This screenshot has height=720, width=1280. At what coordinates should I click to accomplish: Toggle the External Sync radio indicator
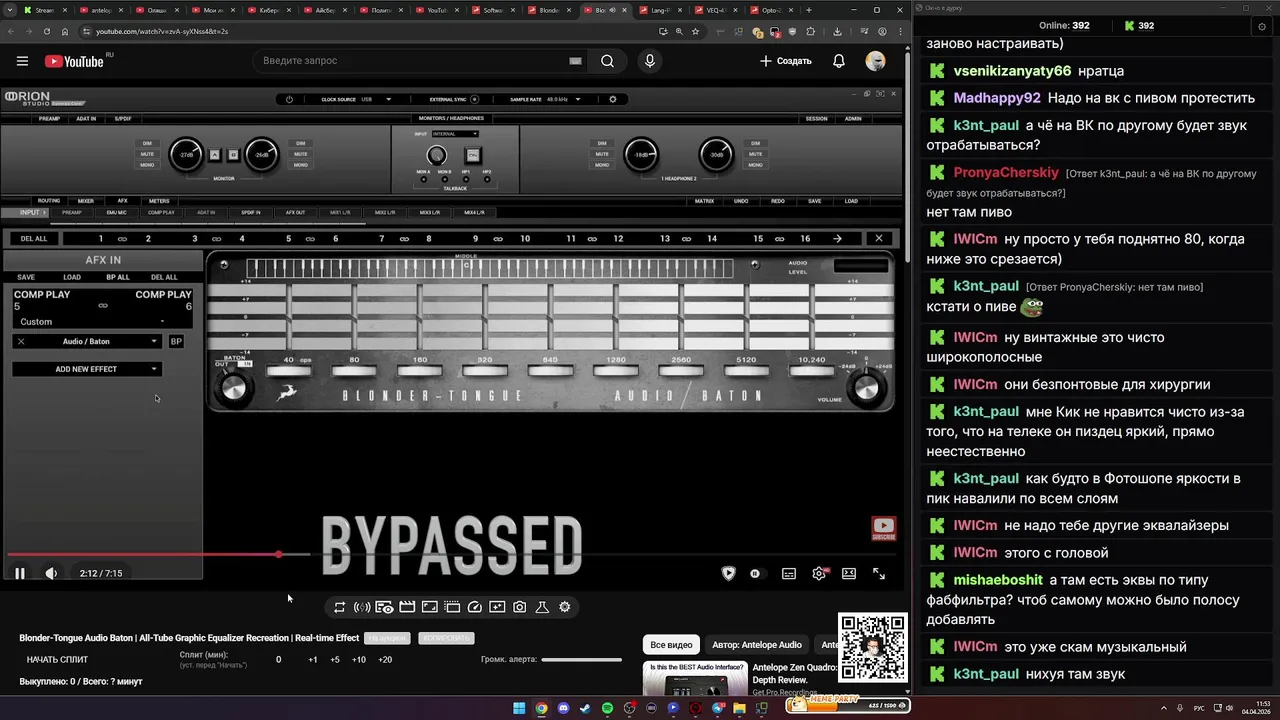[x=475, y=99]
